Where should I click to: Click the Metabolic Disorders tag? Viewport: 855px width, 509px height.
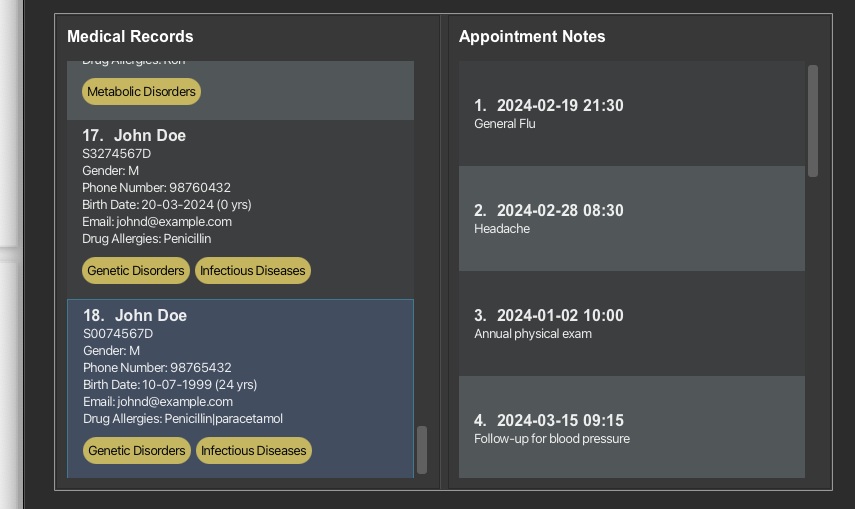coord(141,92)
